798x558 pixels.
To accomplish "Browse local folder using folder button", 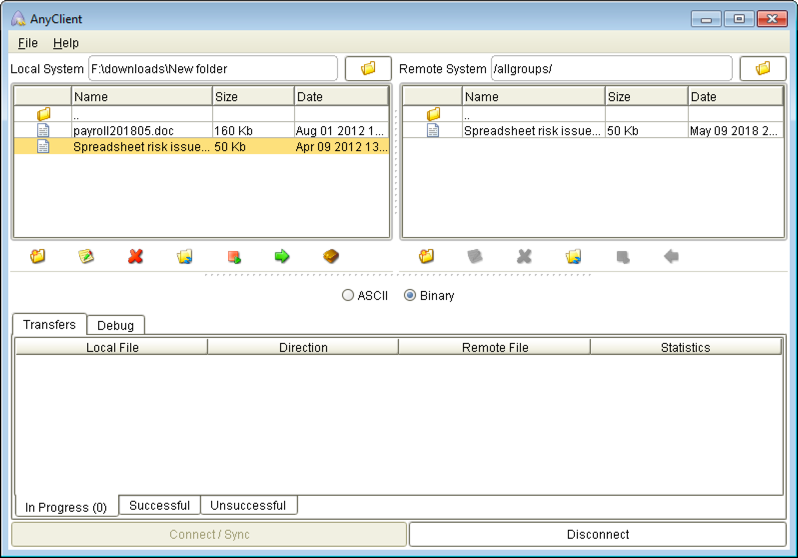I will pos(368,68).
